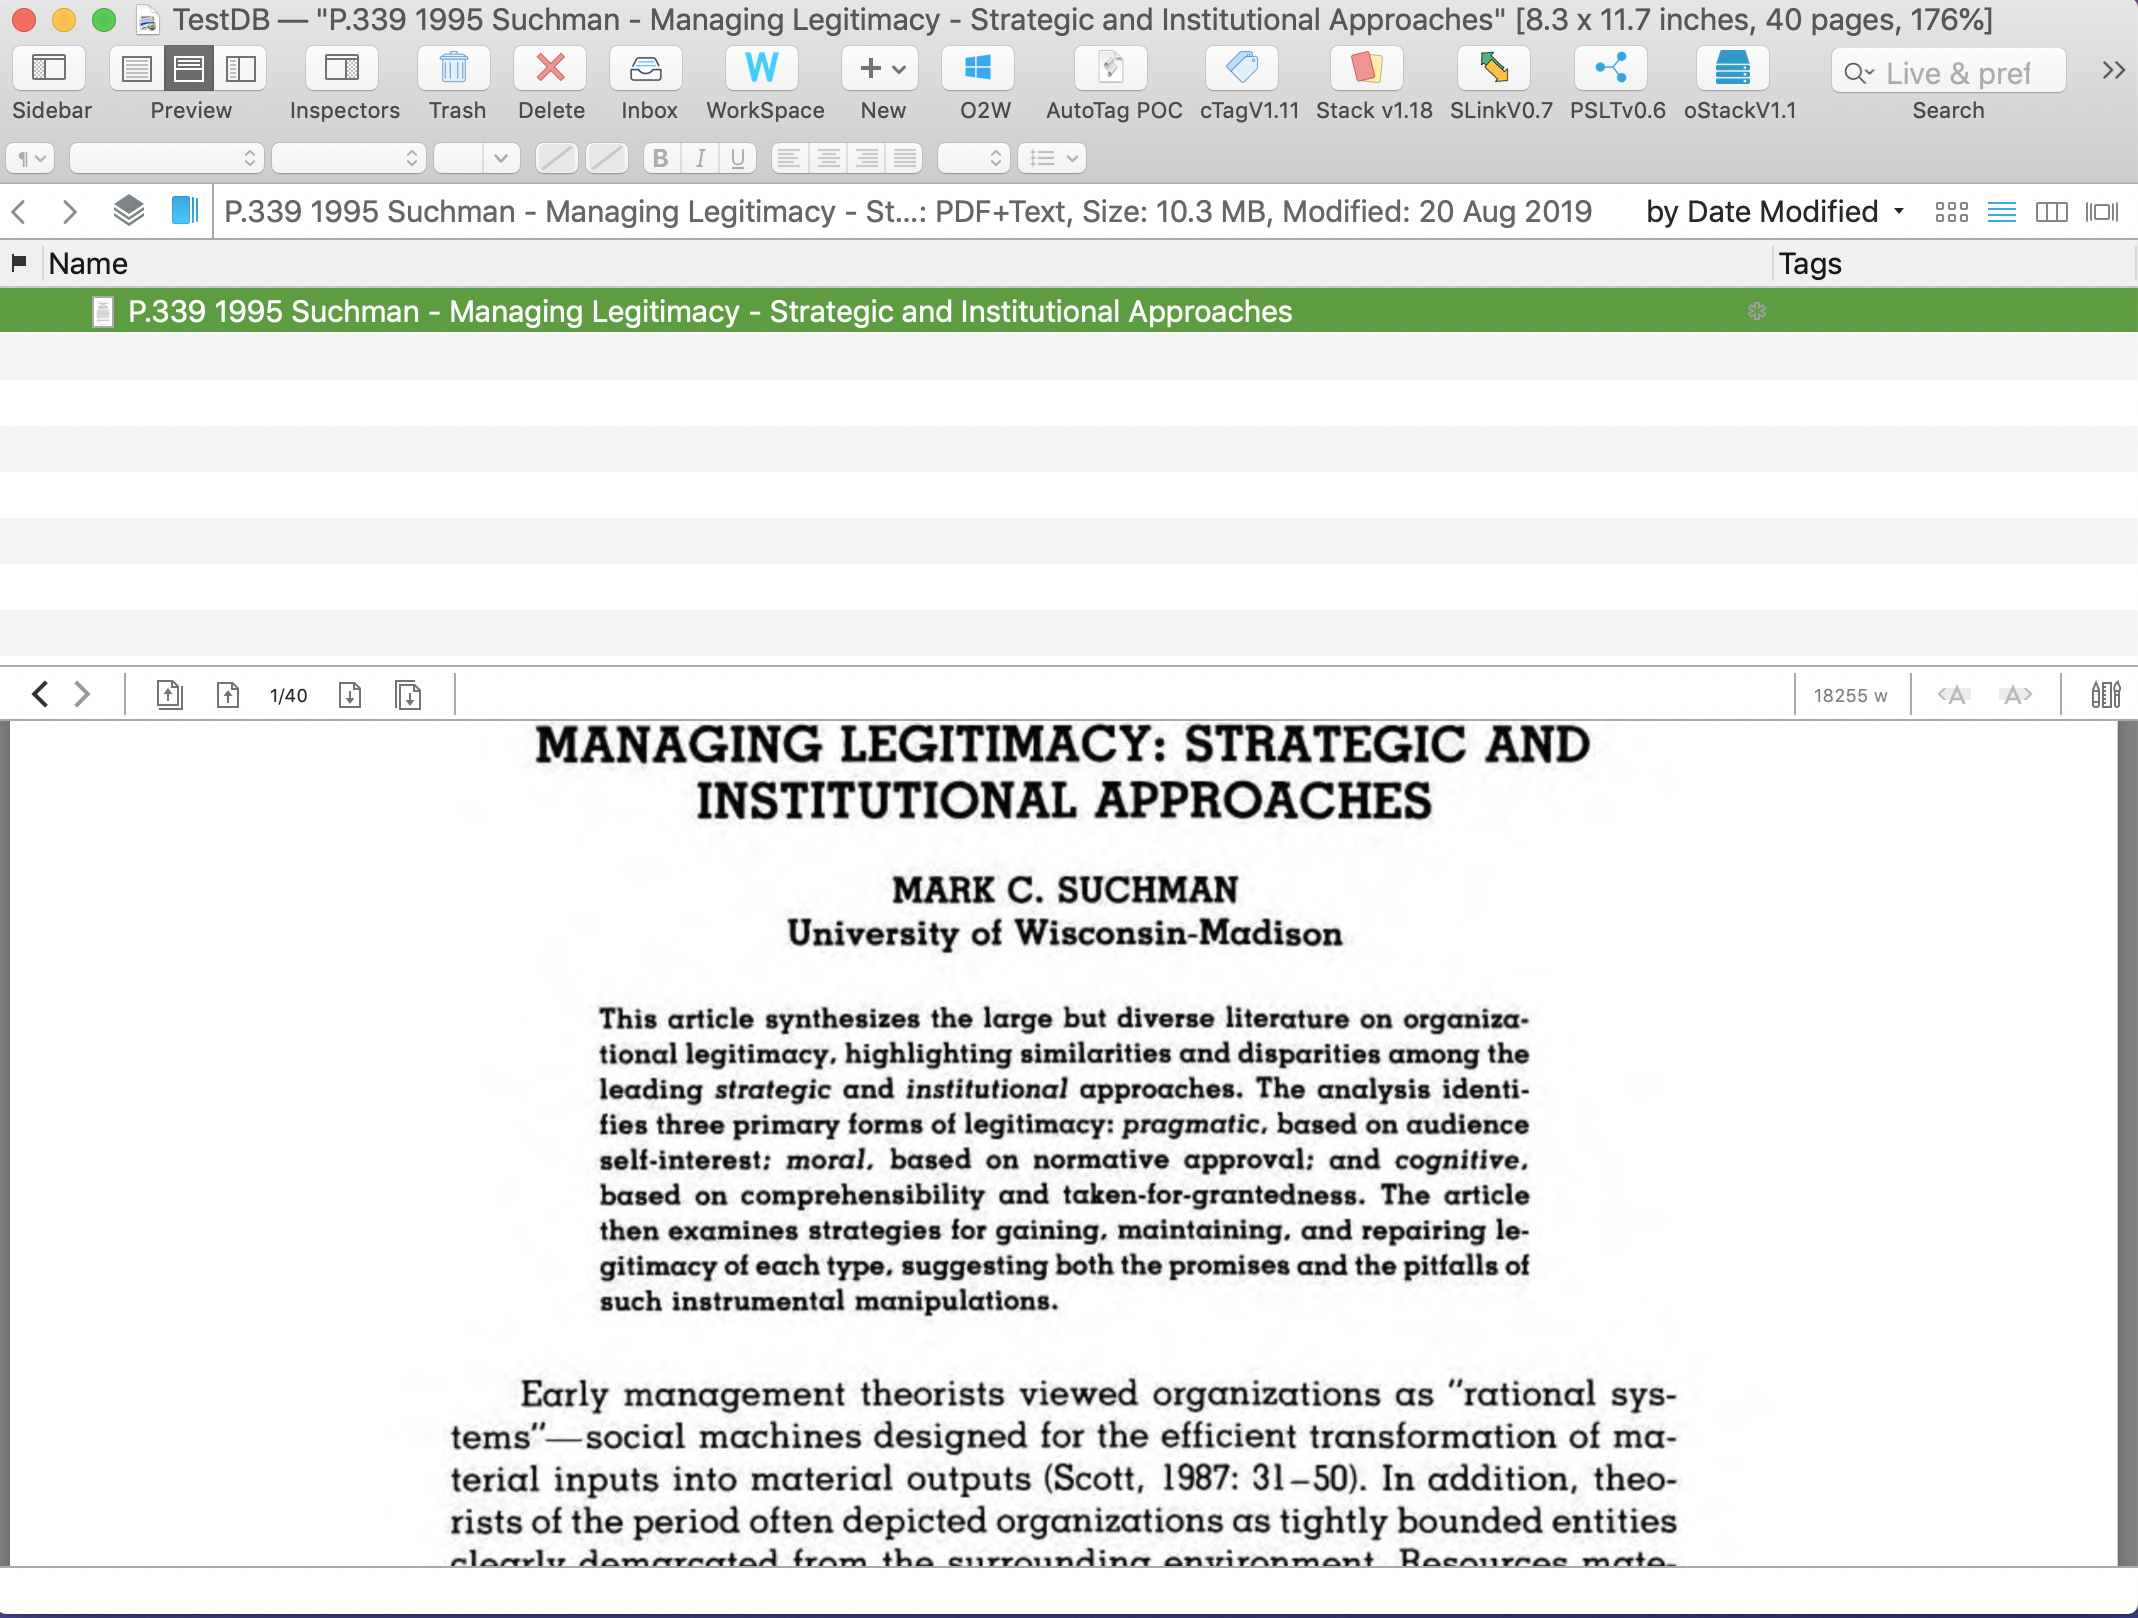Image resolution: width=2138 pixels, height=1618 pixels.
Task: Click the Tags column header
Action: click(x=1810, y=264)
